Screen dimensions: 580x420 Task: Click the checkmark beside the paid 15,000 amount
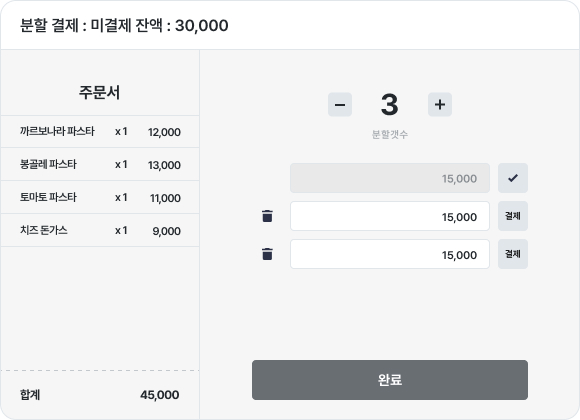[x=513, y=178]
